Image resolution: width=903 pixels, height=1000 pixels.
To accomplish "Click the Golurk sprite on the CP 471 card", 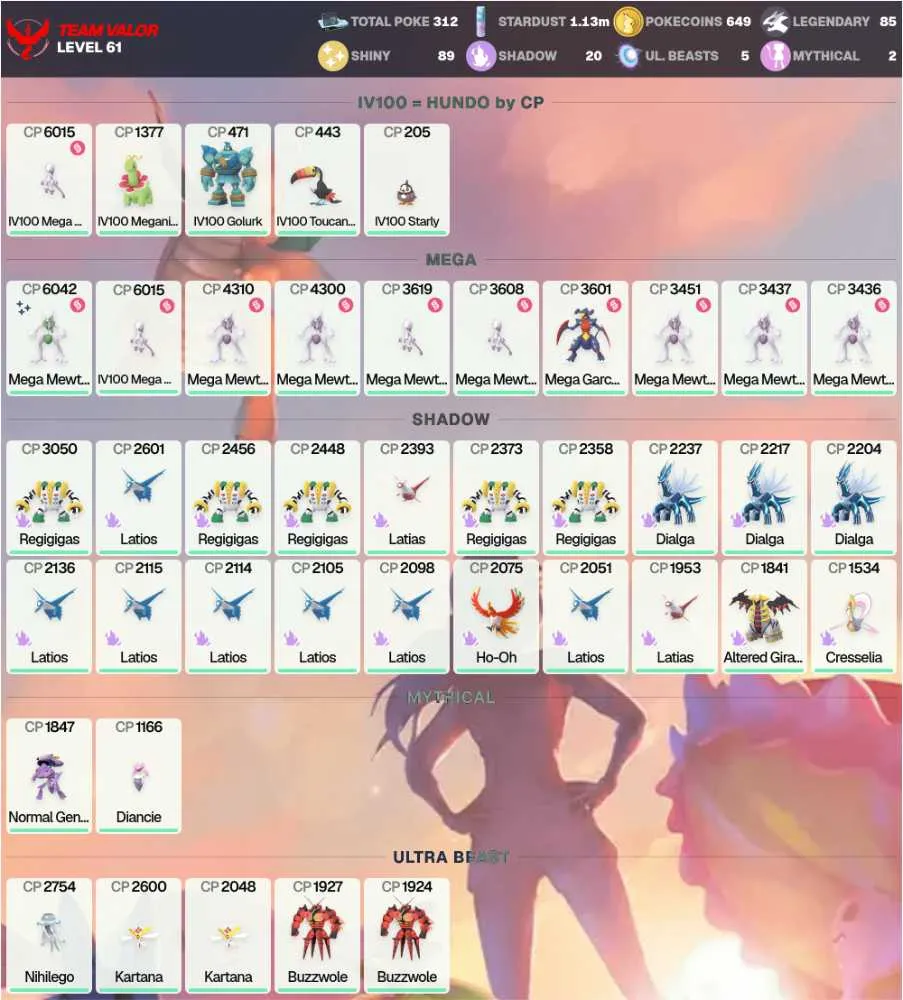I will click(228, 175).
